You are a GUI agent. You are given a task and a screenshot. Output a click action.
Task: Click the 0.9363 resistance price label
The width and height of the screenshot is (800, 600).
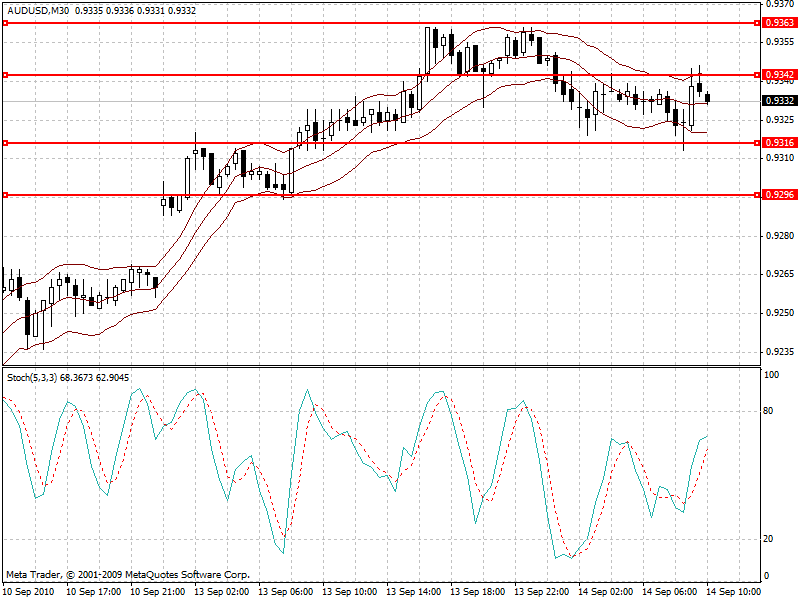(779, 22)
